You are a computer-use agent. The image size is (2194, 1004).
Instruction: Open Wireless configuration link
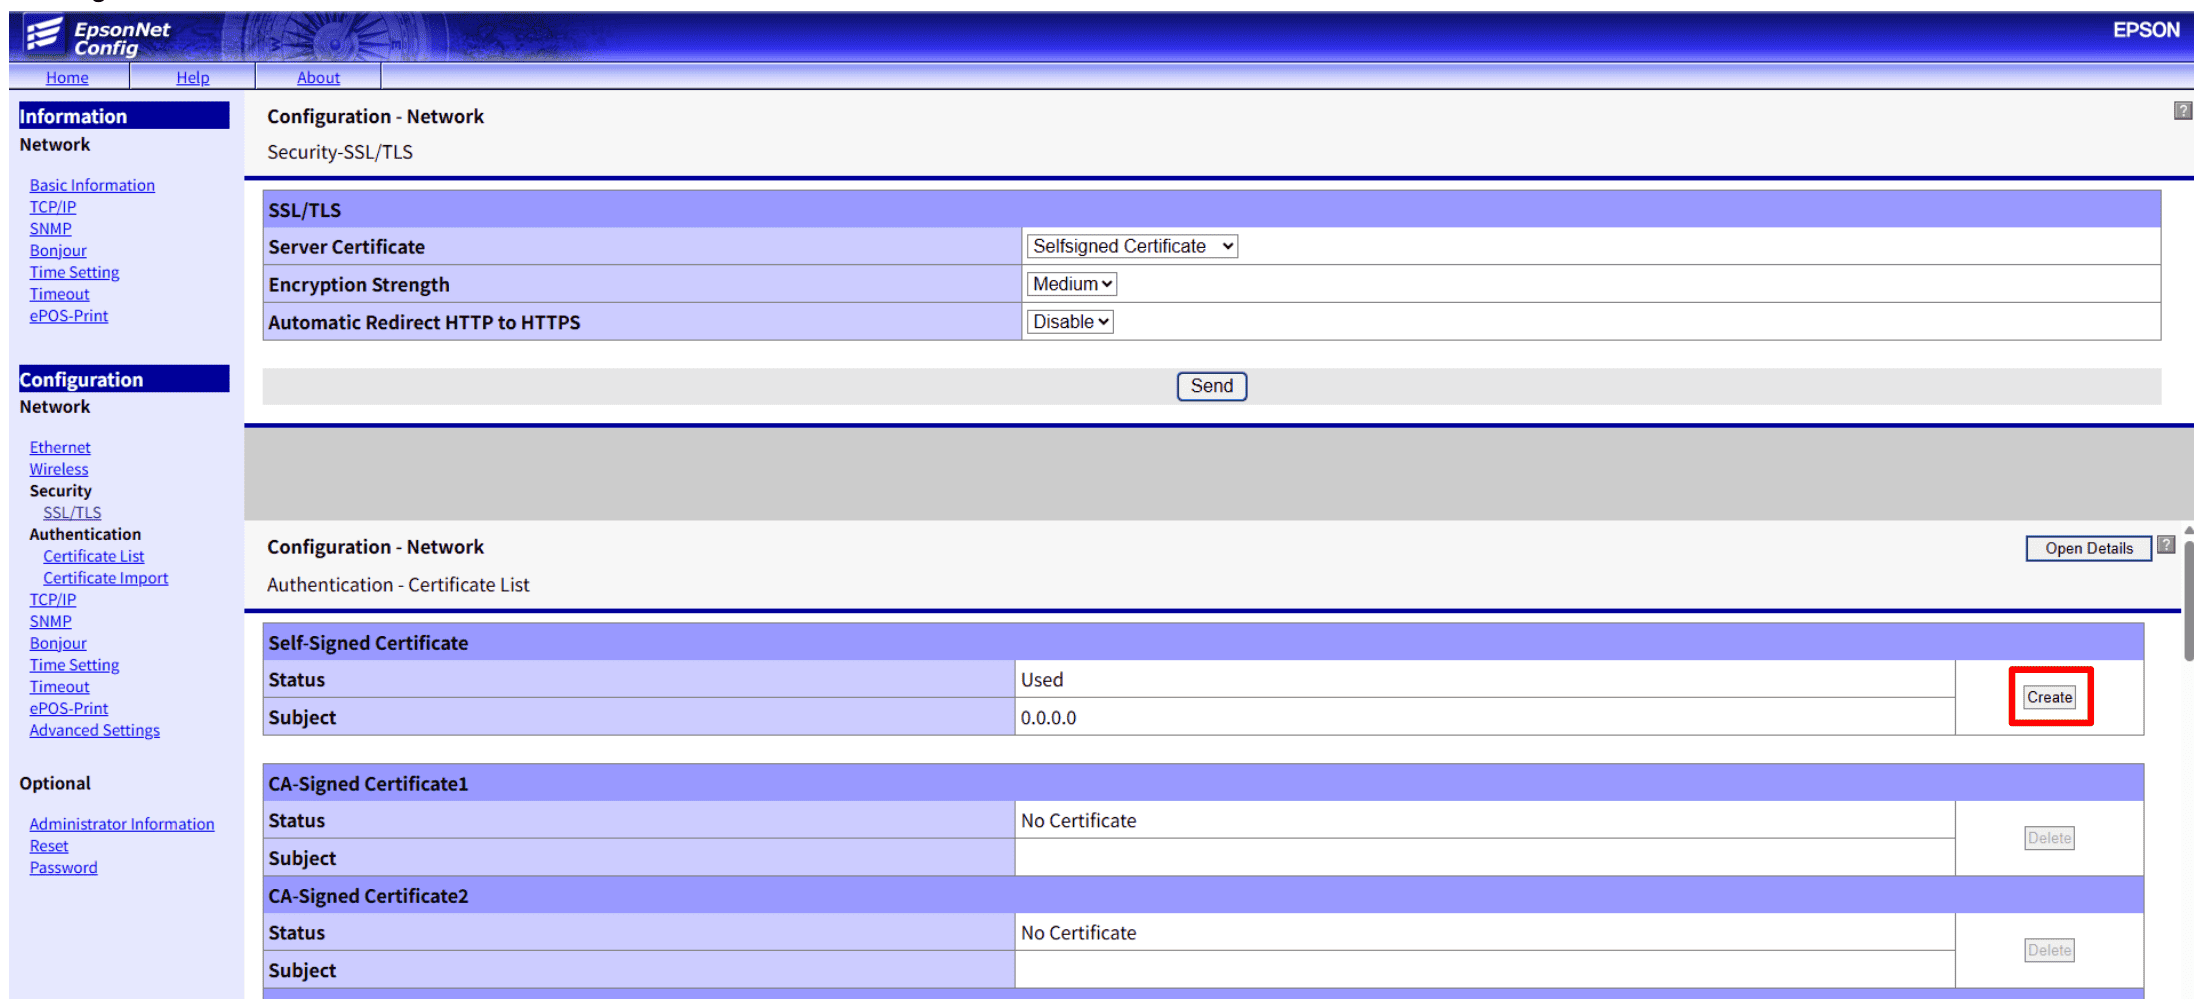click(59, 469)
